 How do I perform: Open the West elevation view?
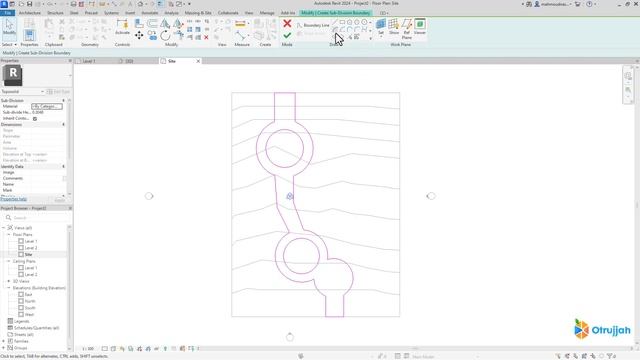click(29, 315)
